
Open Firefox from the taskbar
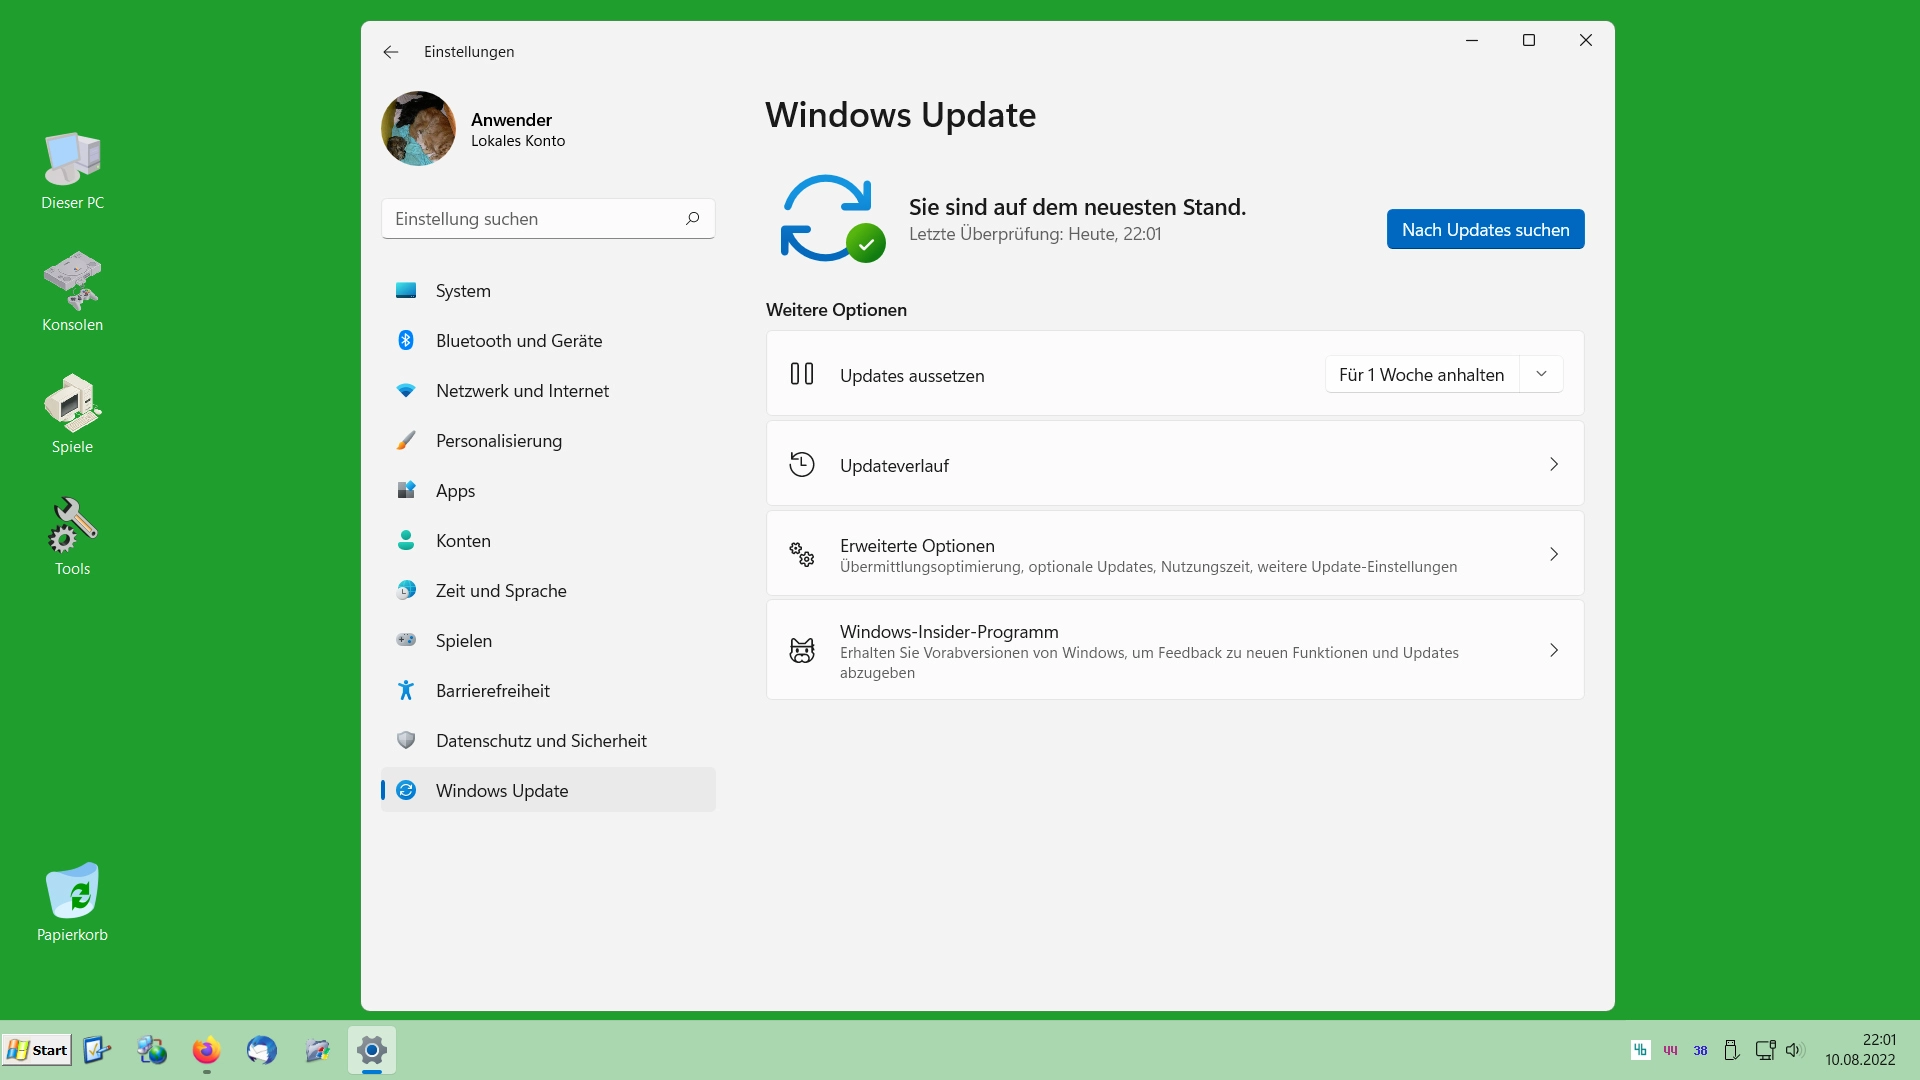(x=207, y=1051)
